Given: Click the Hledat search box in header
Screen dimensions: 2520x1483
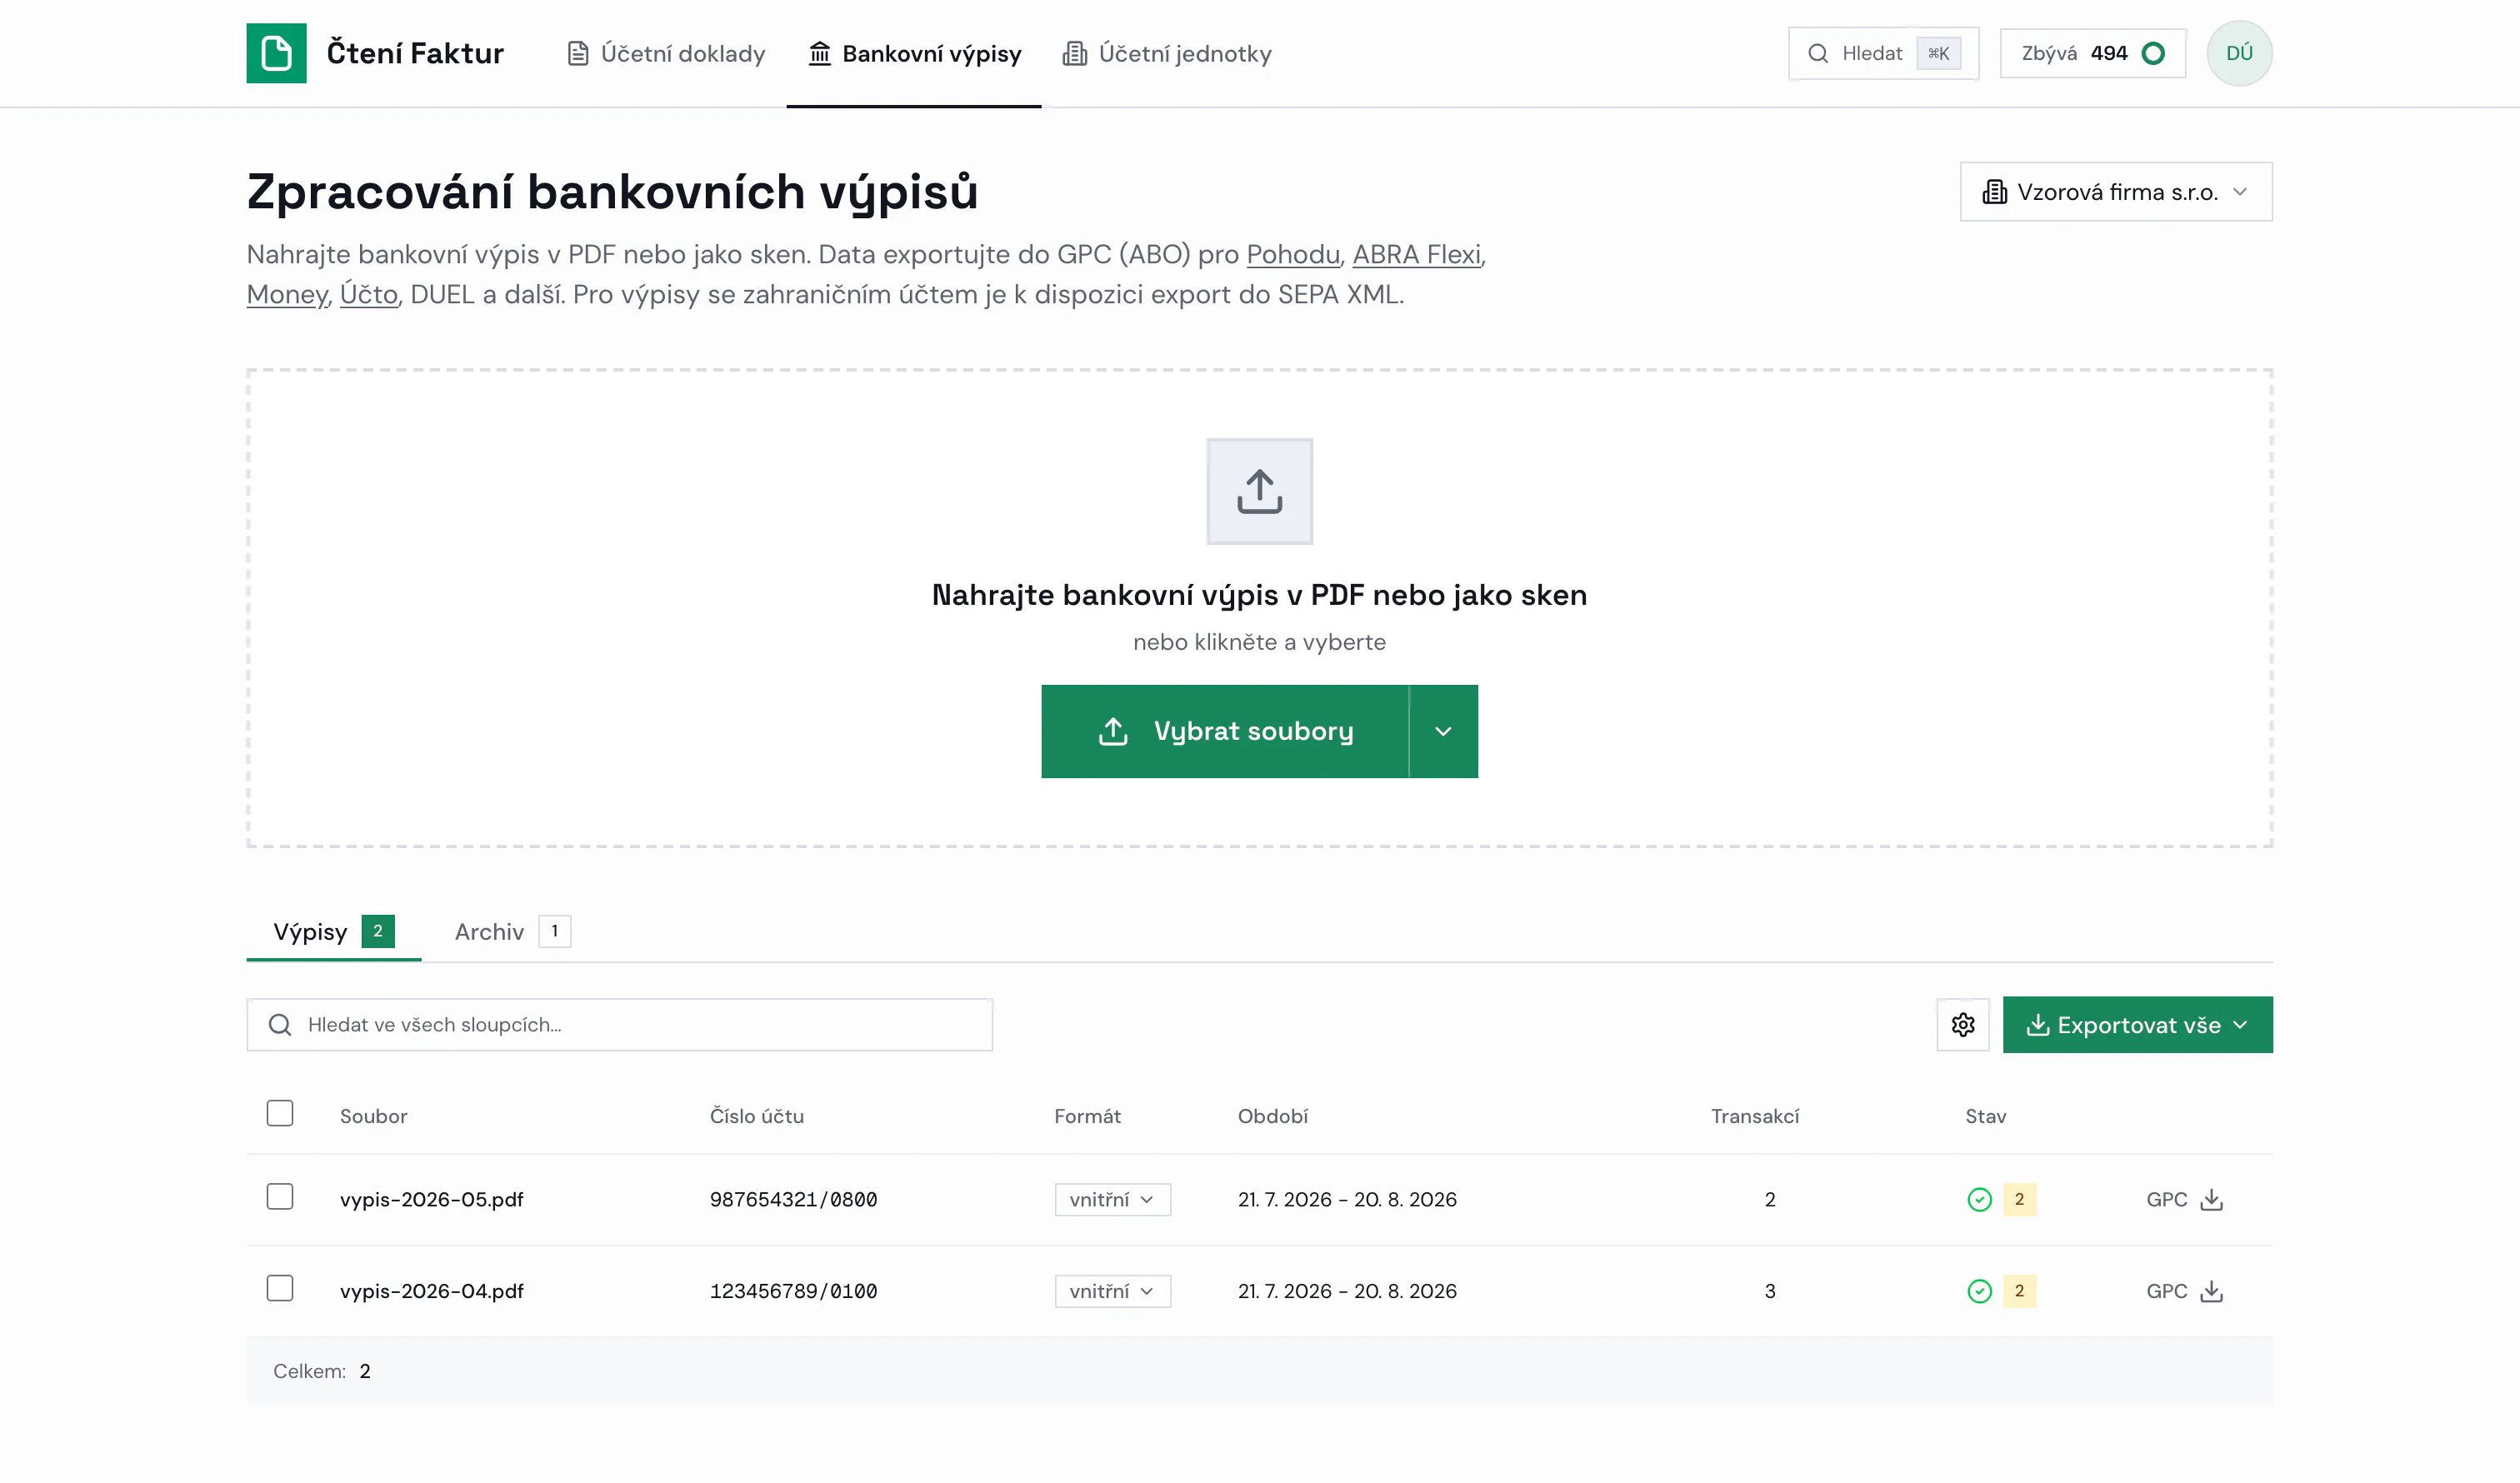Looking at the screenshot, I should pos(1883,53).
